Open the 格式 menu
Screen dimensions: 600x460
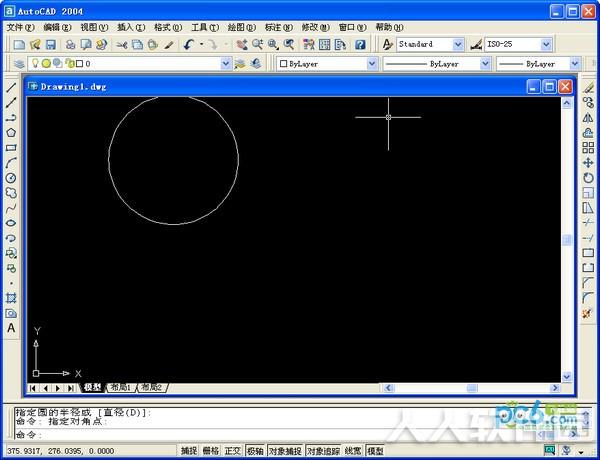(x=168, y=27)
